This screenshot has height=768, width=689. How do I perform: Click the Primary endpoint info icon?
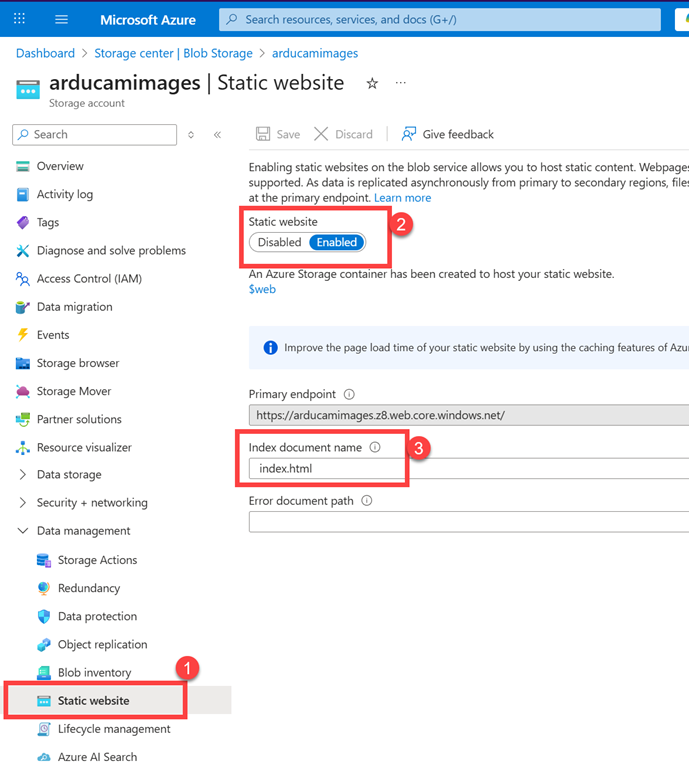(x=349, y=394)
